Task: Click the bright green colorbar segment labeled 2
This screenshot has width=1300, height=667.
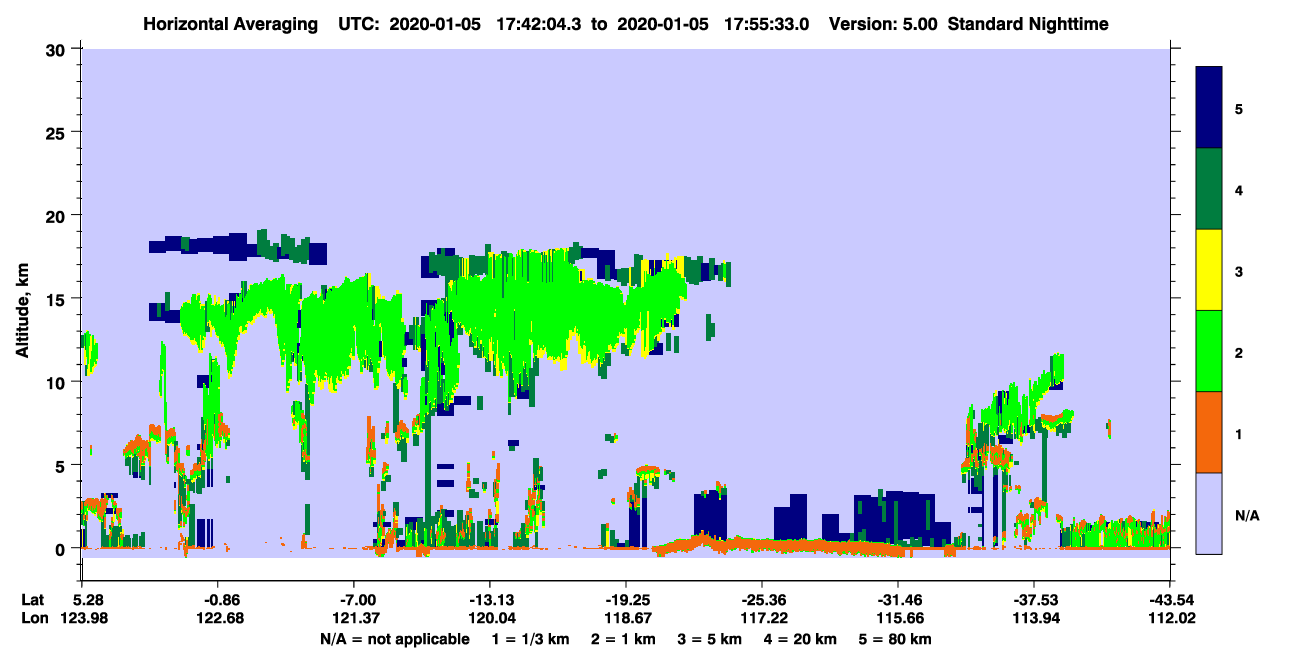Action: (1208, 351)
